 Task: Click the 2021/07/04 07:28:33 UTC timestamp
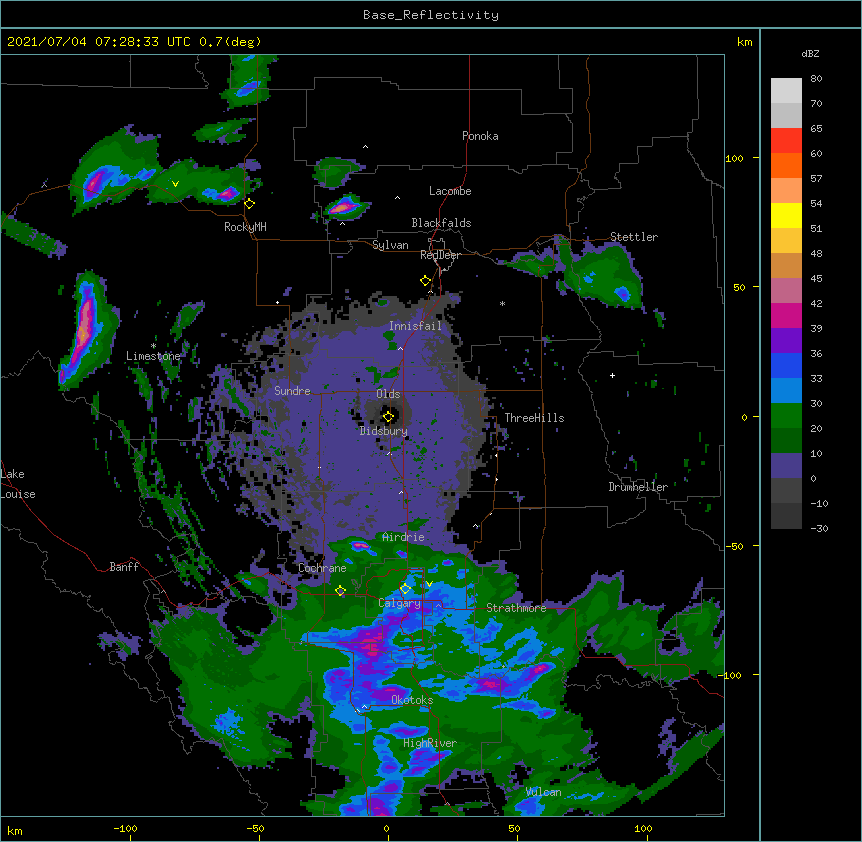point(134,42)
